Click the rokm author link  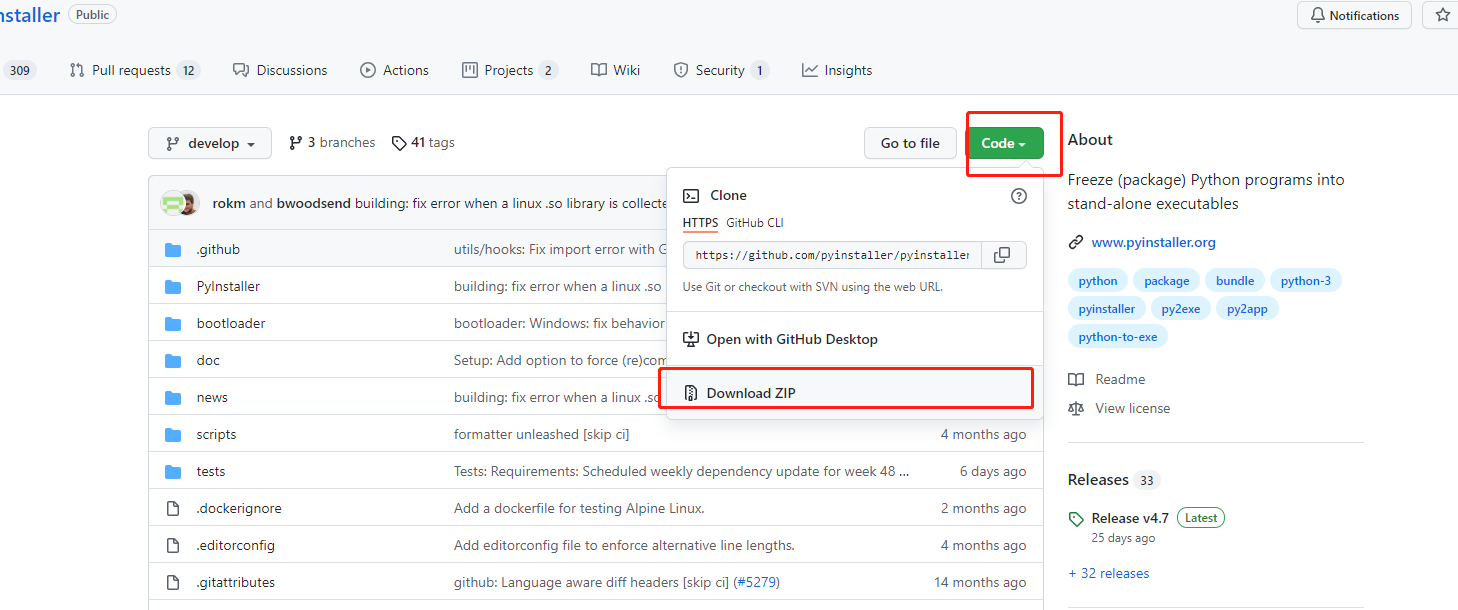pos(229,203)
